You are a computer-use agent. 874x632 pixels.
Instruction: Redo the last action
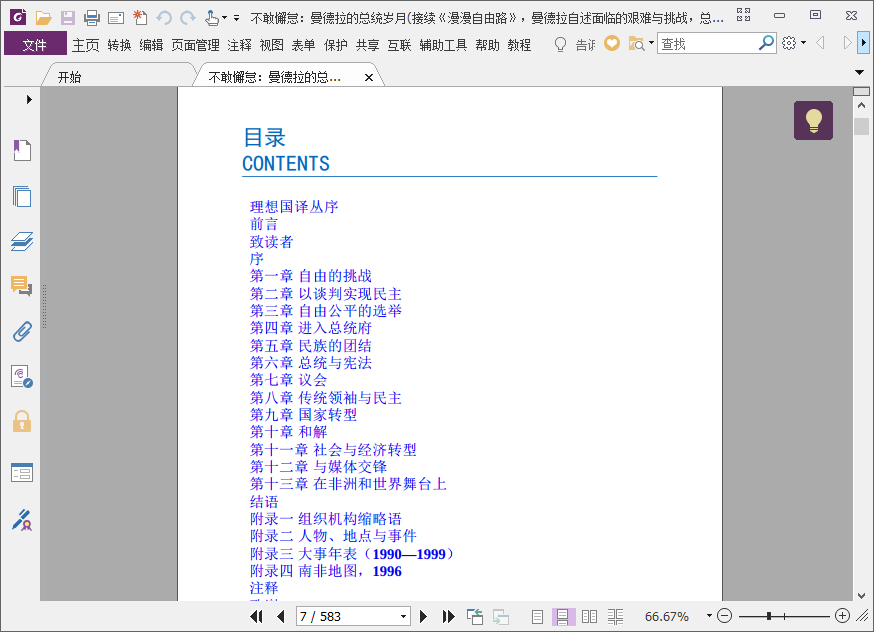[188, 18]
